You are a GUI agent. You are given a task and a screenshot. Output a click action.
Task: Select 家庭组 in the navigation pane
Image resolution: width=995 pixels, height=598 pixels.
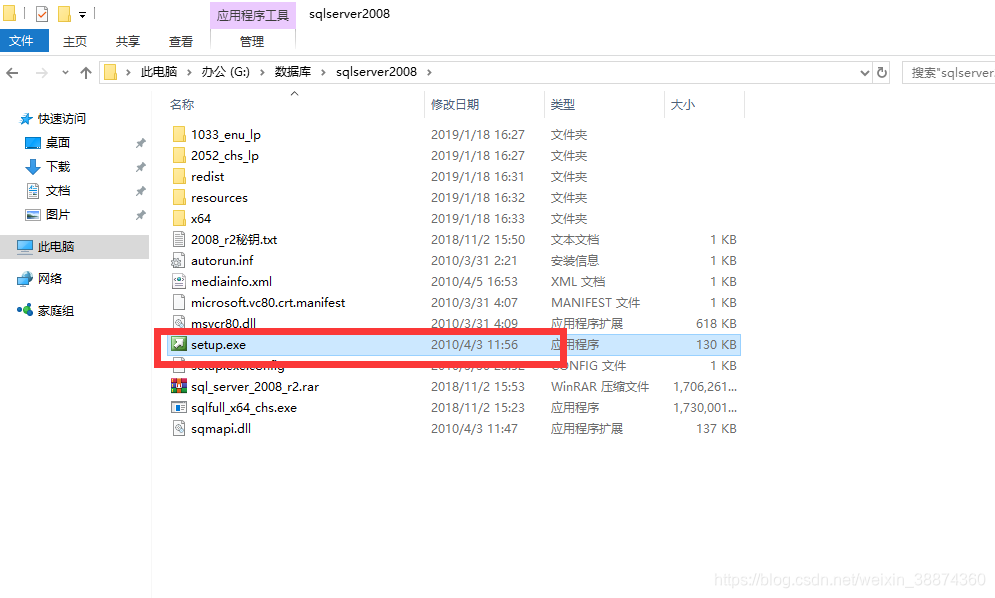point(56,310)
